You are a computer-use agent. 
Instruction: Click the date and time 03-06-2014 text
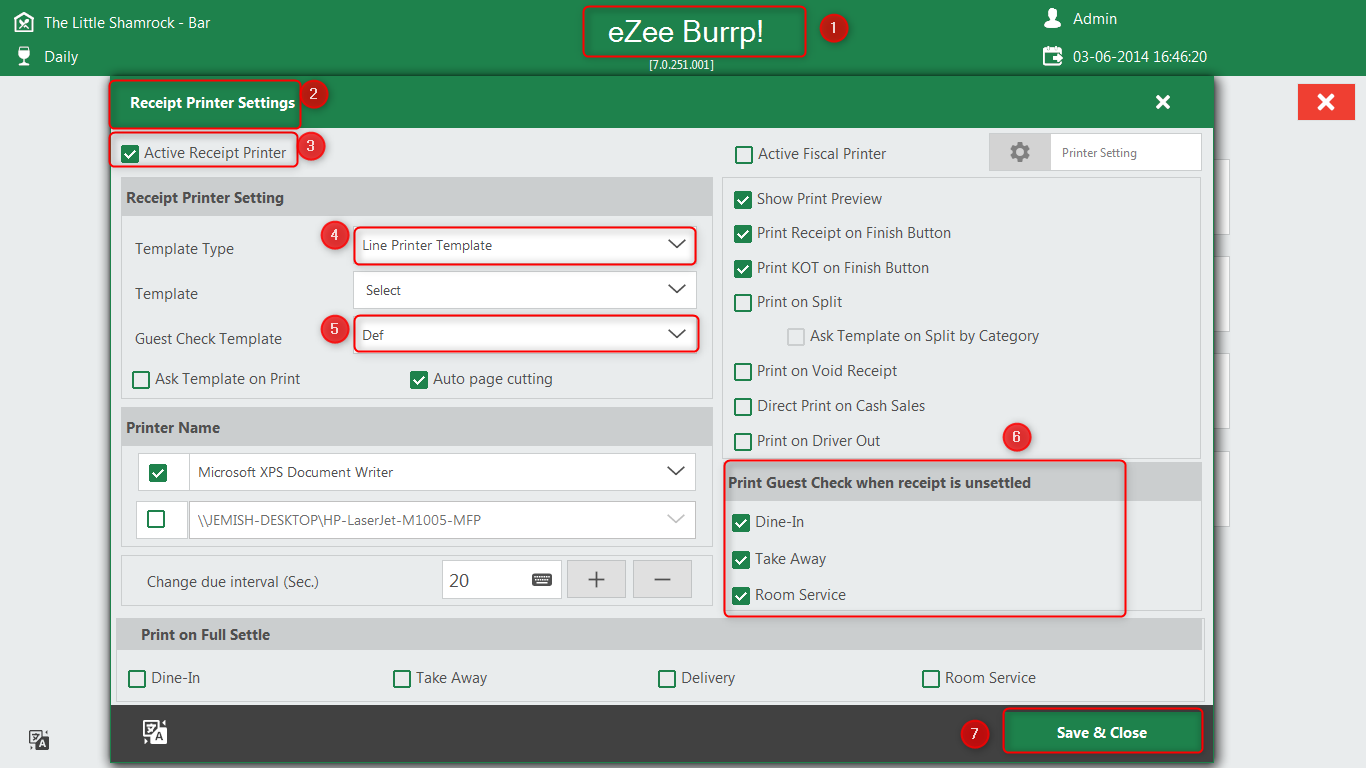click(1140, 57)
